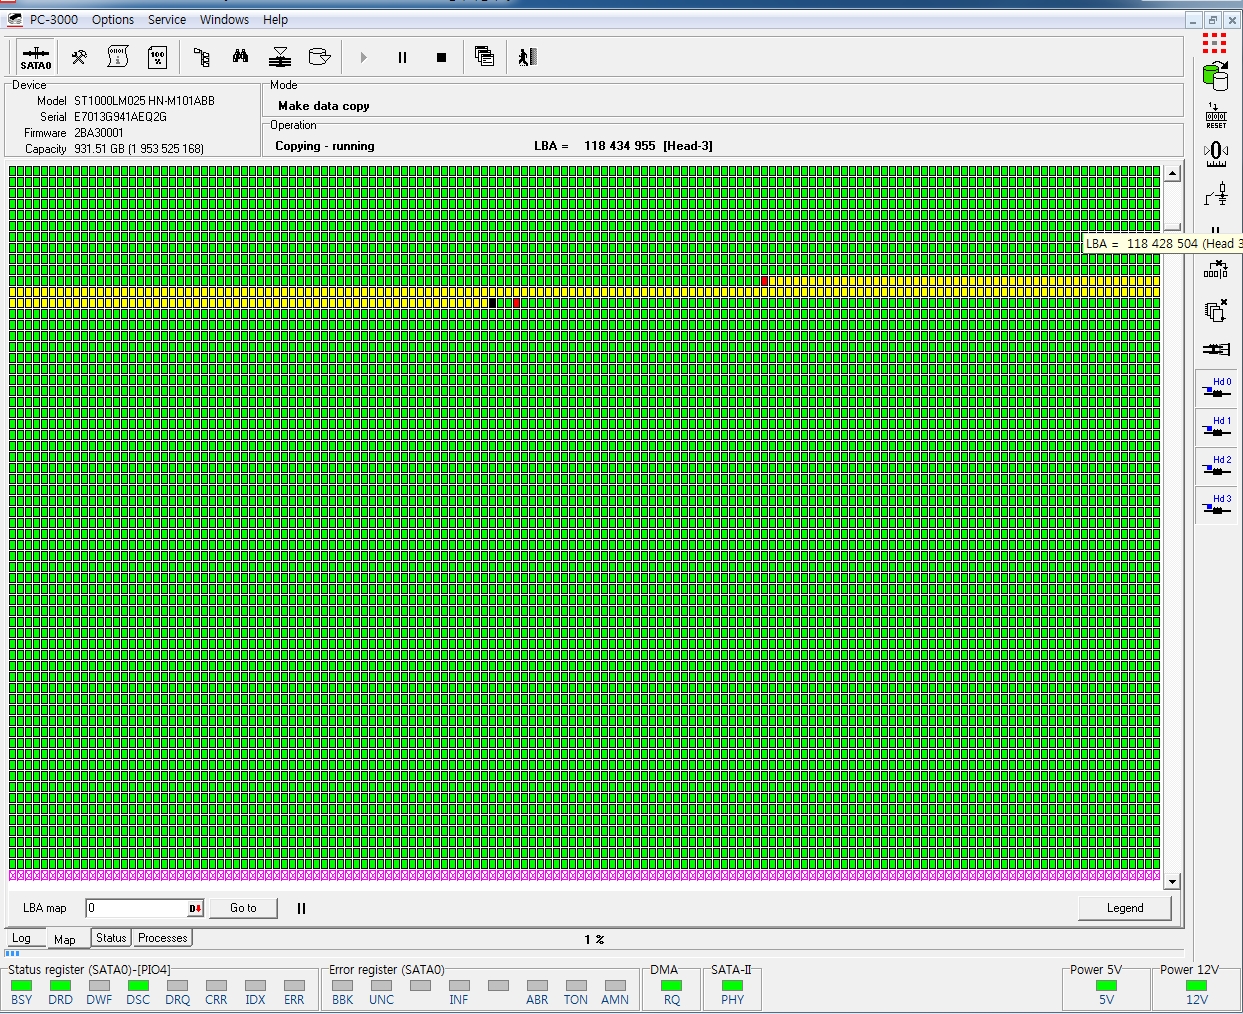Open the crossed tools utility icon
This screenshot has height=1014, width=1243.
pyautogui.click(x=79, y=58)
